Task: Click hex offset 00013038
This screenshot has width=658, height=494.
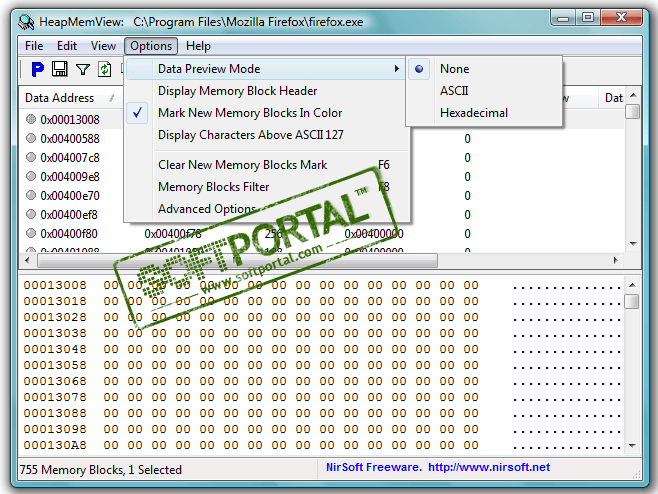Action: pos(55,333)
